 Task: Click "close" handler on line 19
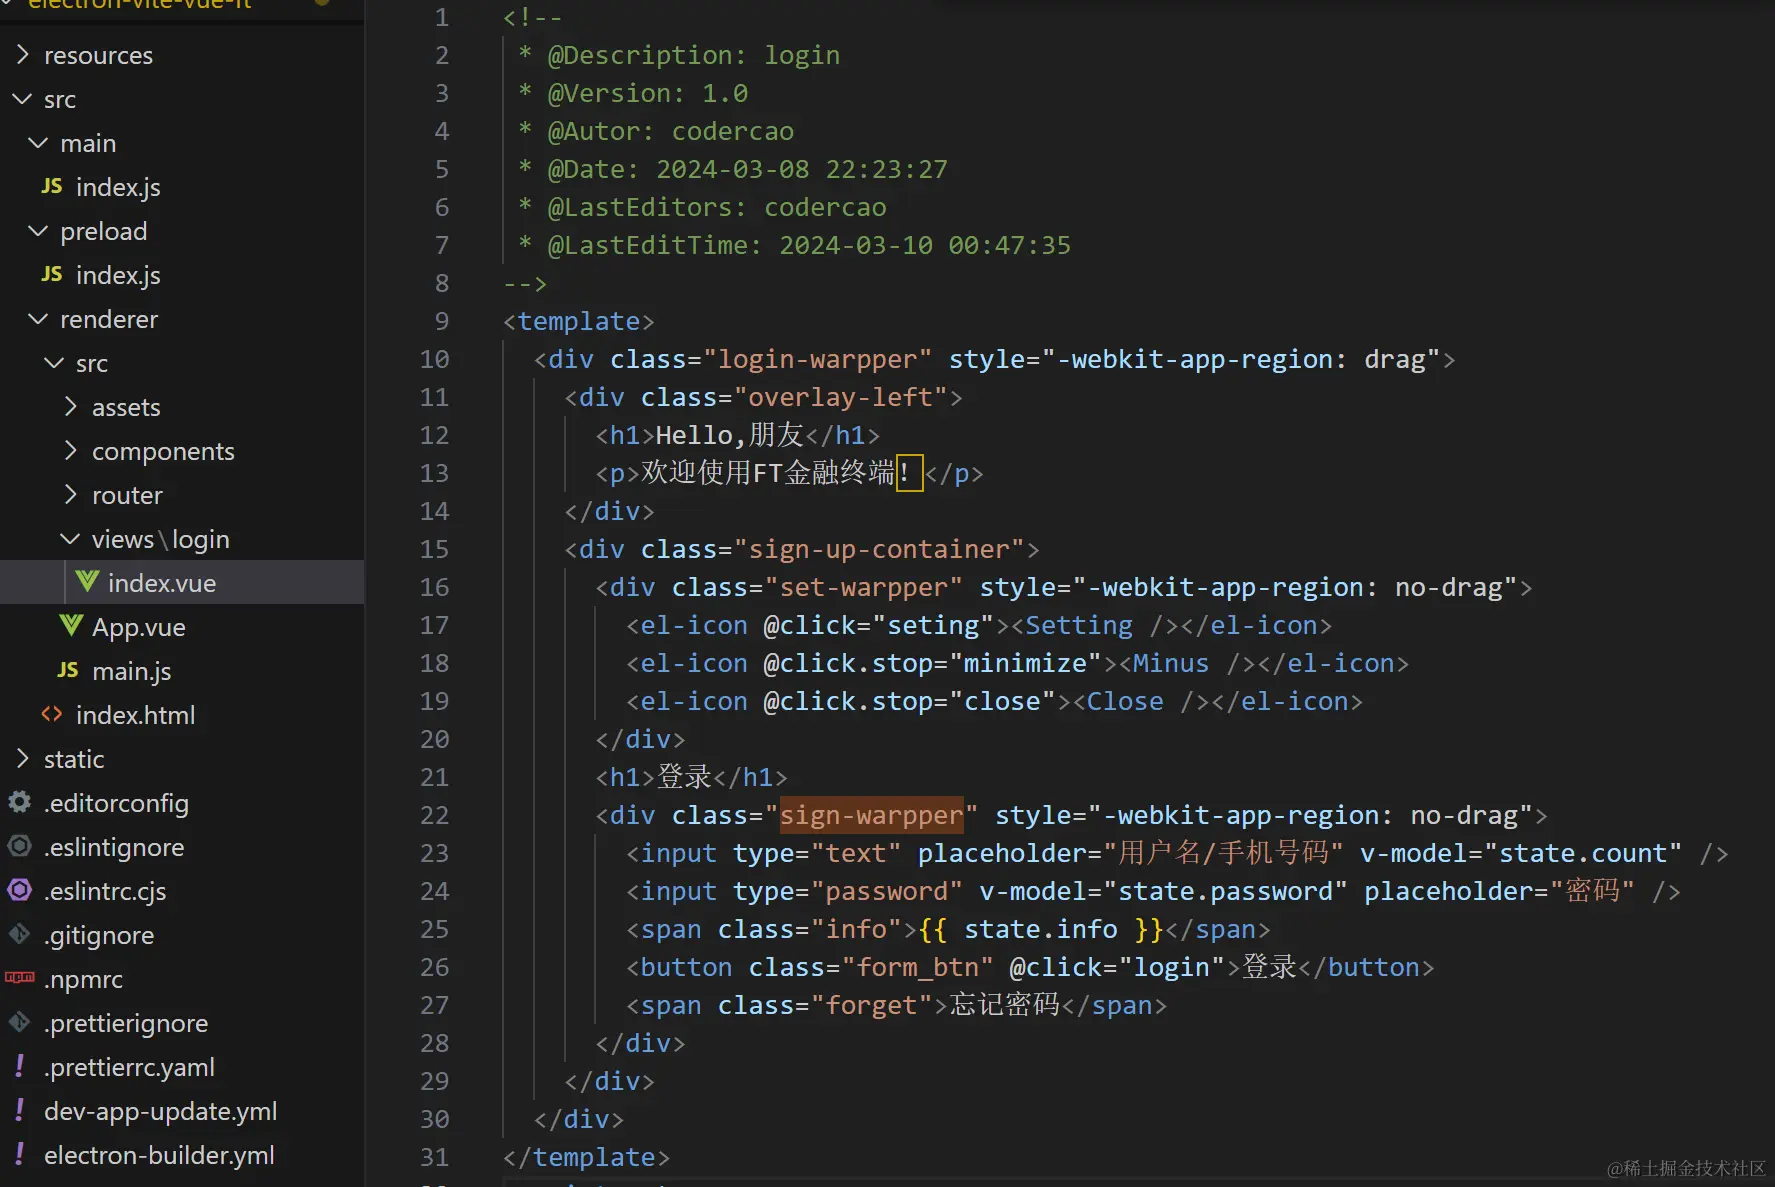tap(1002, 701)
